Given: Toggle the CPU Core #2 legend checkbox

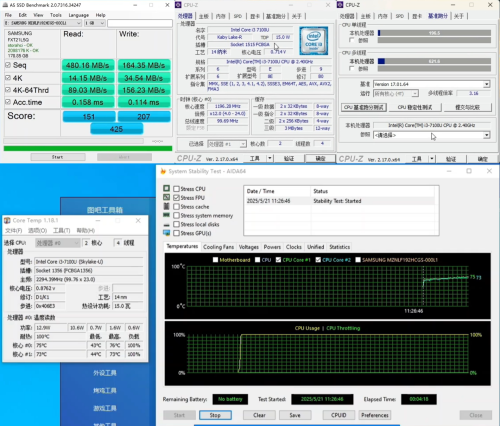Looking at the screenshot, I should click(318, 260).
